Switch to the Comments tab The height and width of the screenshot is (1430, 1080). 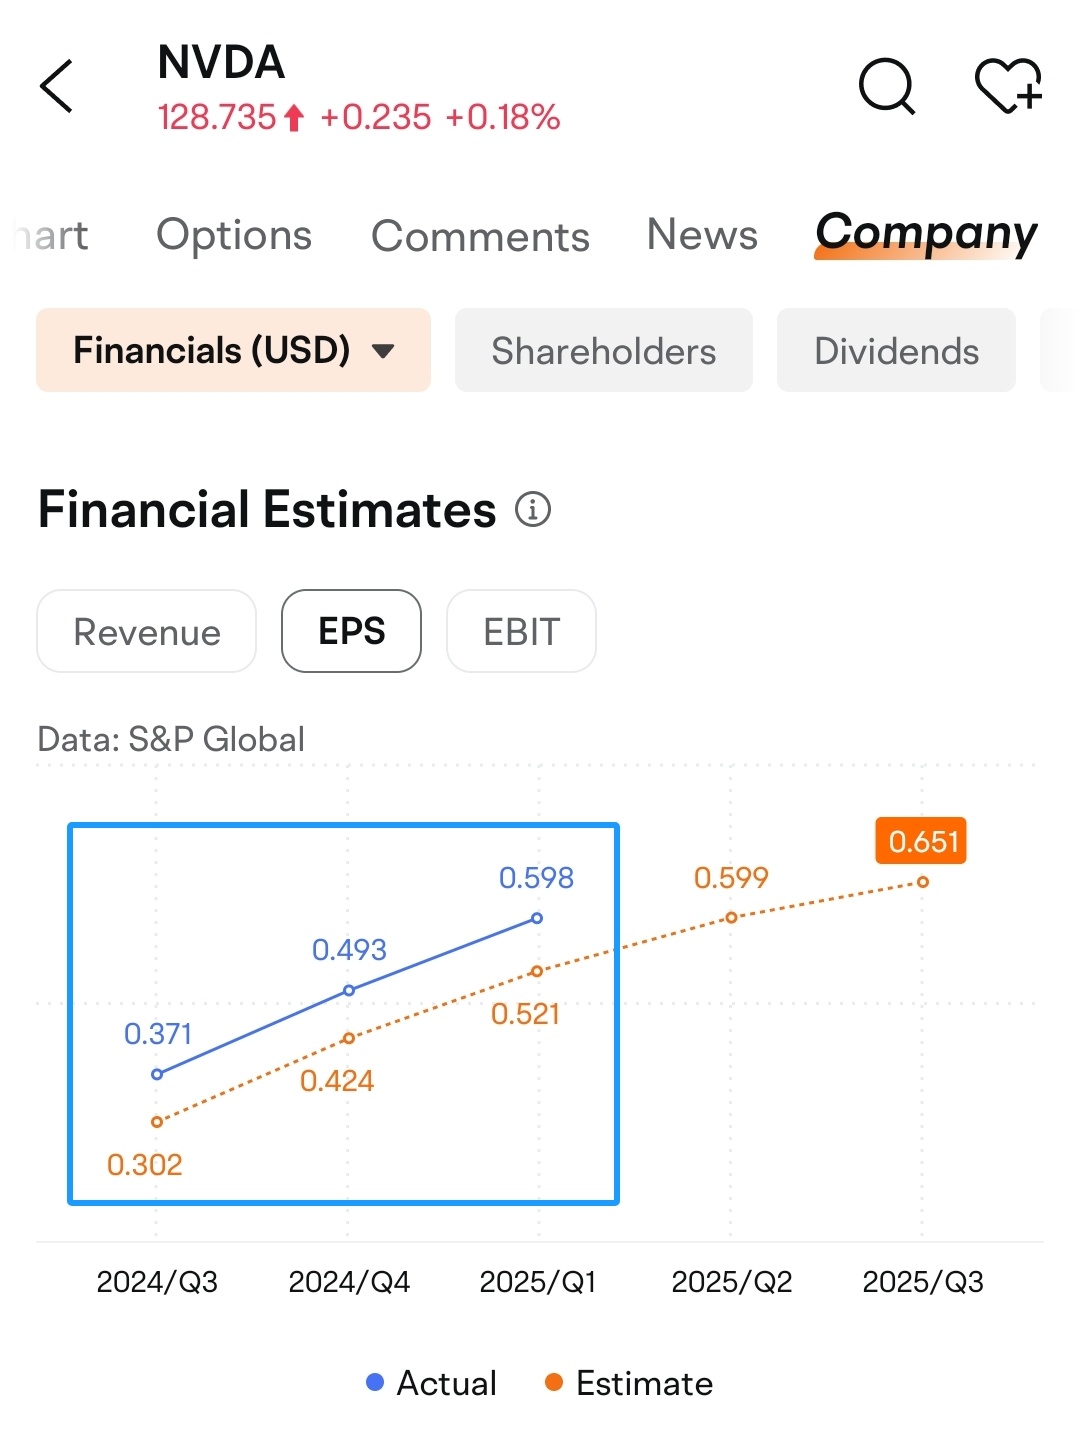point(480,236)
